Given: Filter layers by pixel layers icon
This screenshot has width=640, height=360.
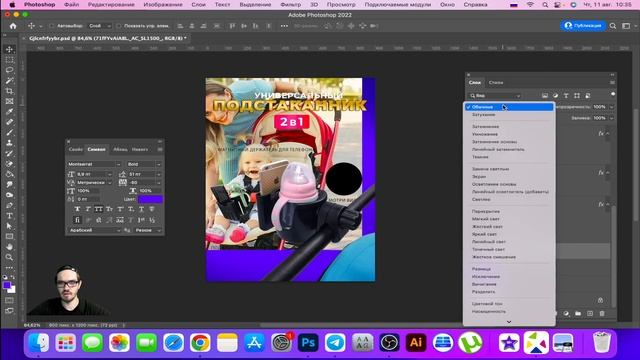Looking at the screenshot, I should (544, 96).
